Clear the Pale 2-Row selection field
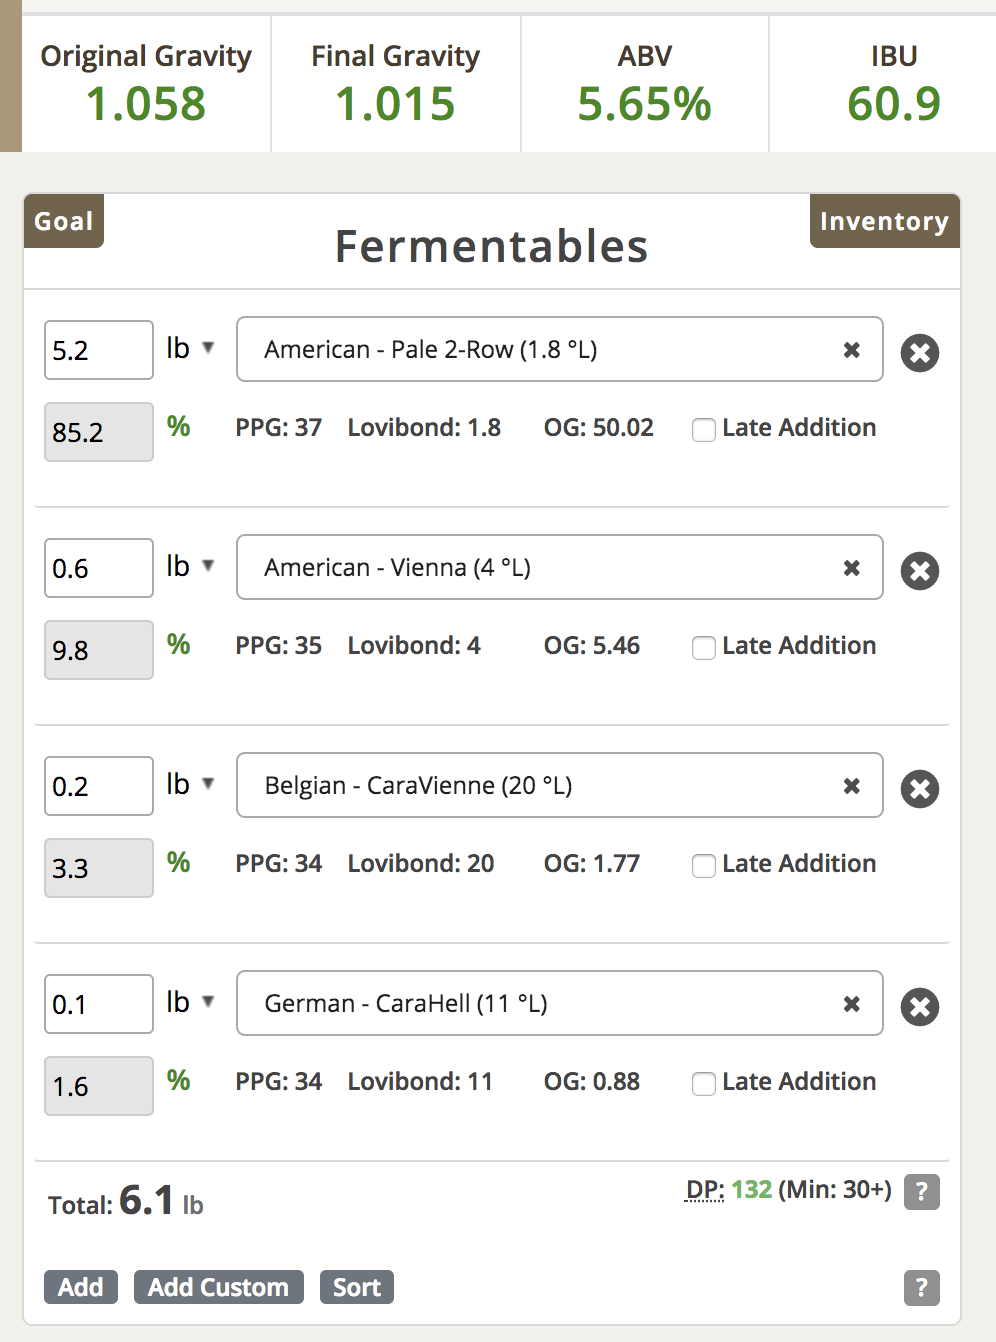The height and width of the screenshot is (1342, 996). tap(852, 350)
